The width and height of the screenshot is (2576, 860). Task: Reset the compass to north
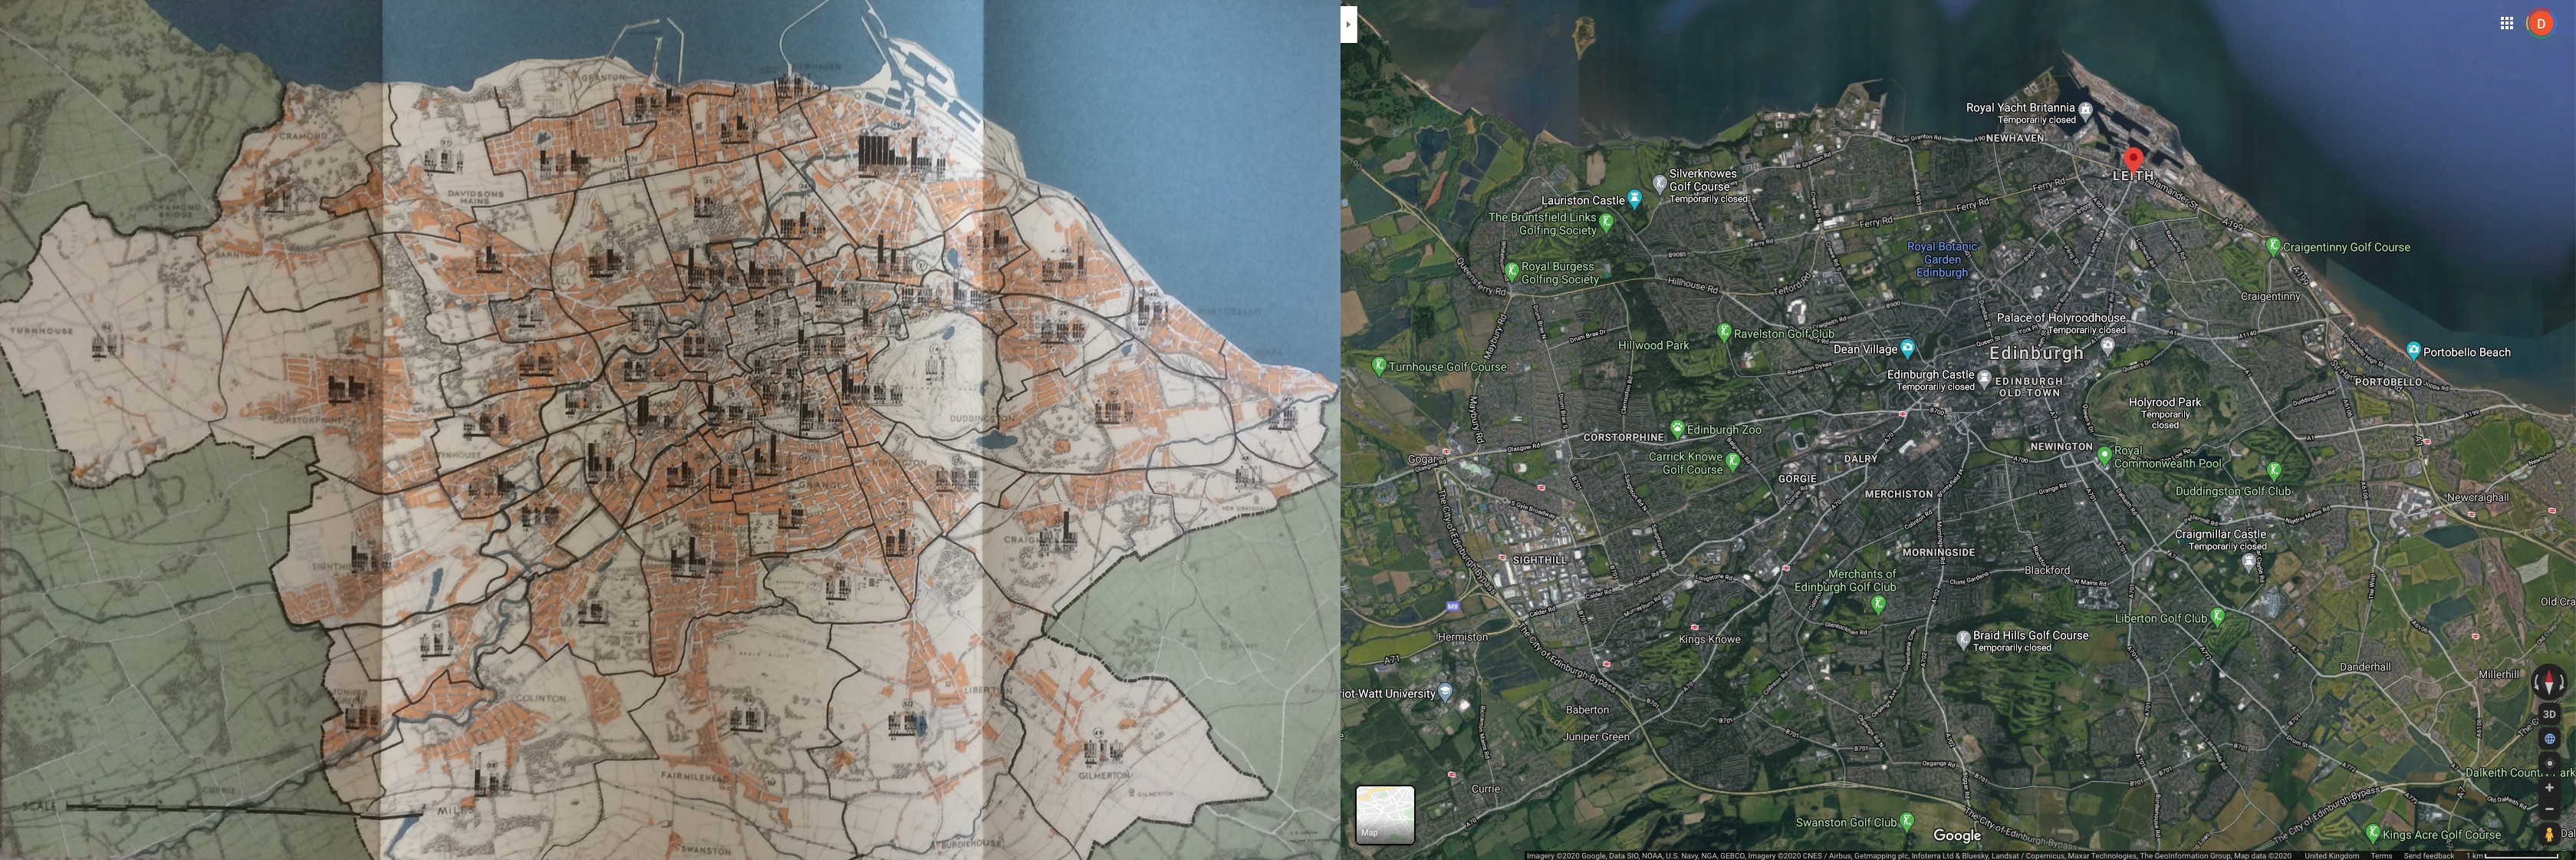(2548, 683)
